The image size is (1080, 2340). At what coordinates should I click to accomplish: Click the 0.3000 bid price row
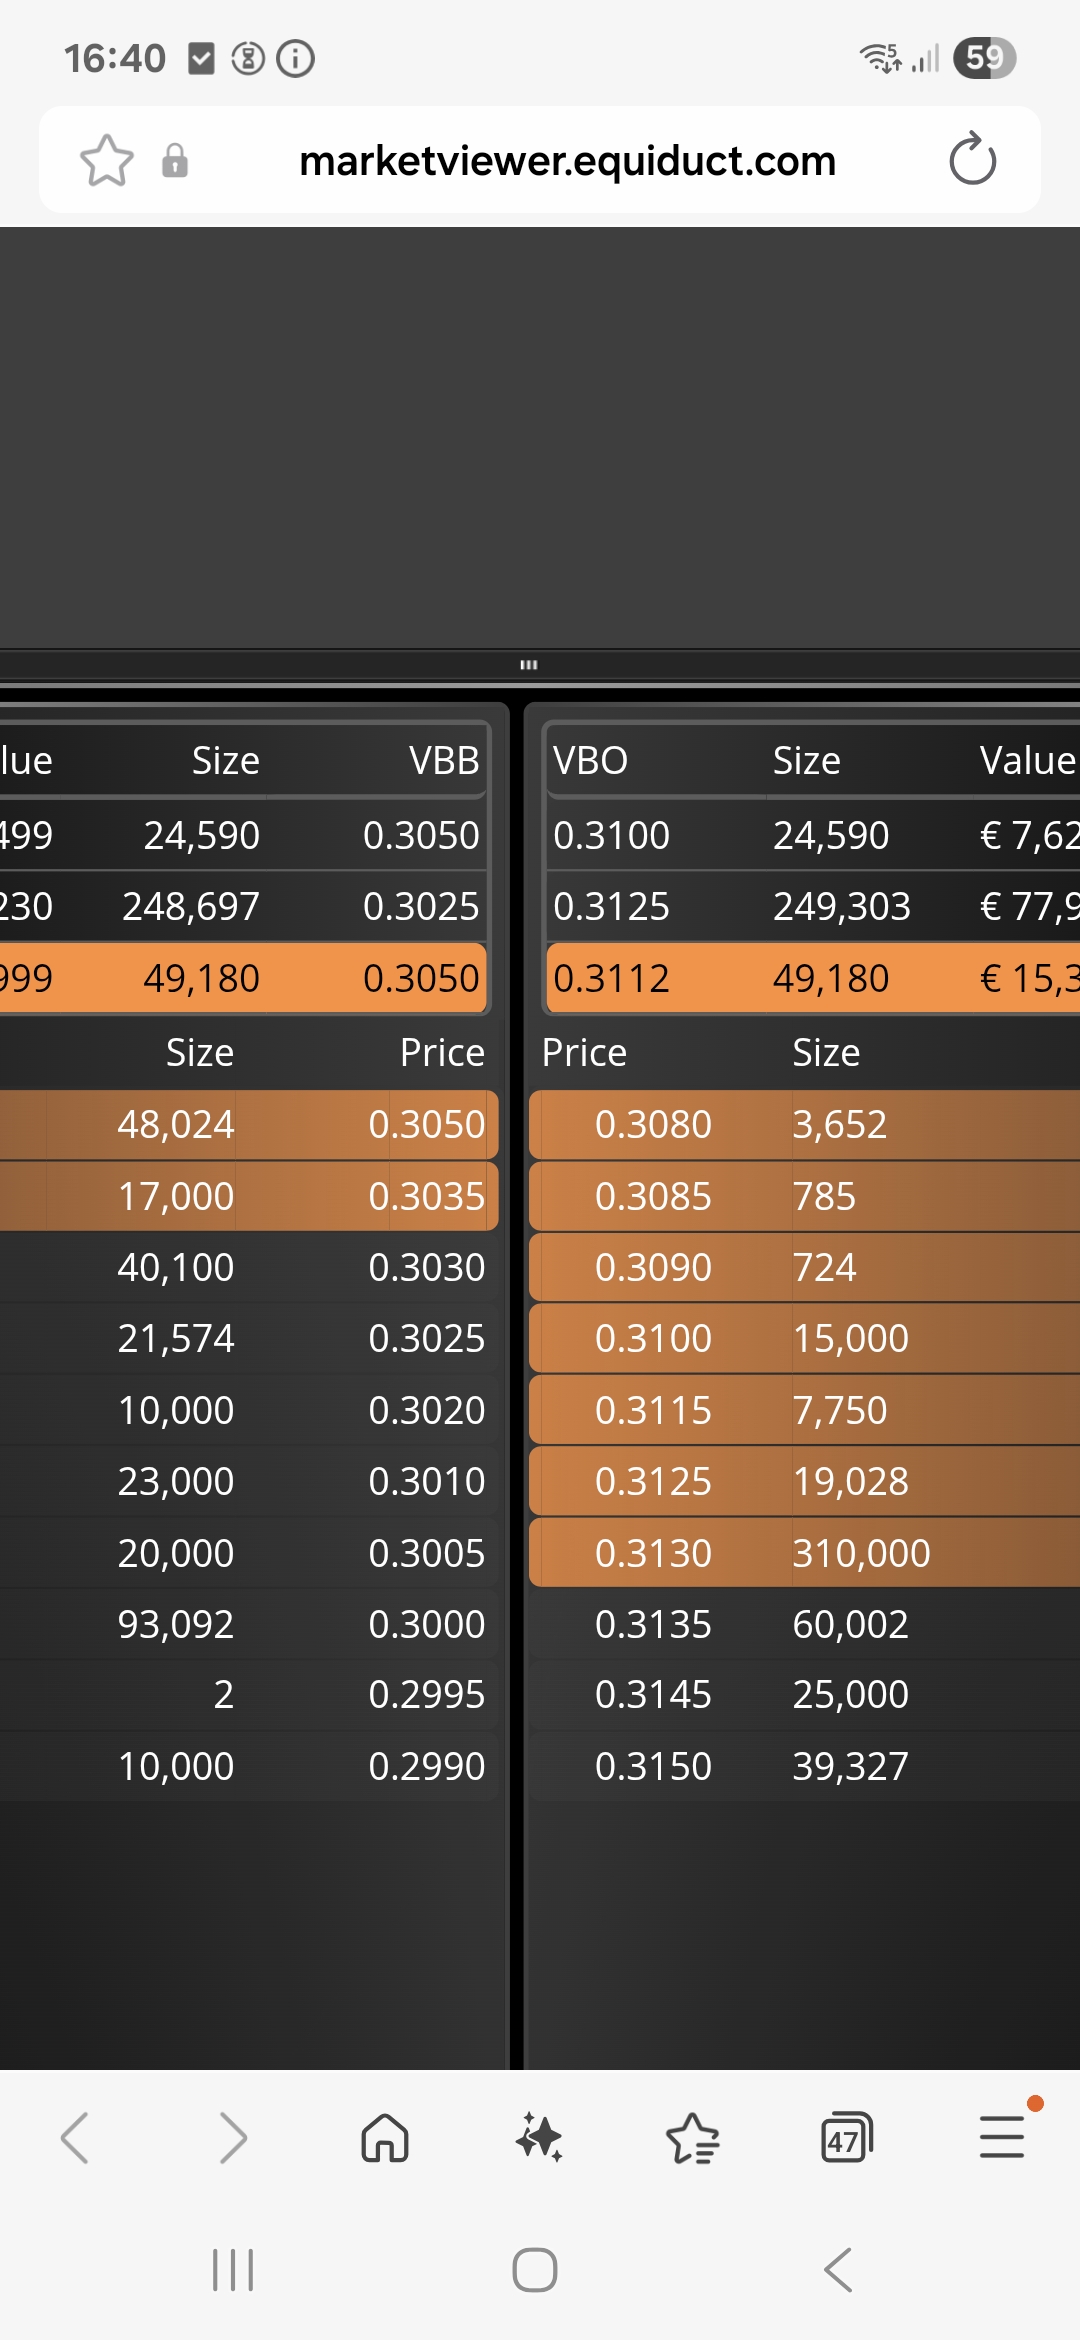click(x=300, y=1624)
